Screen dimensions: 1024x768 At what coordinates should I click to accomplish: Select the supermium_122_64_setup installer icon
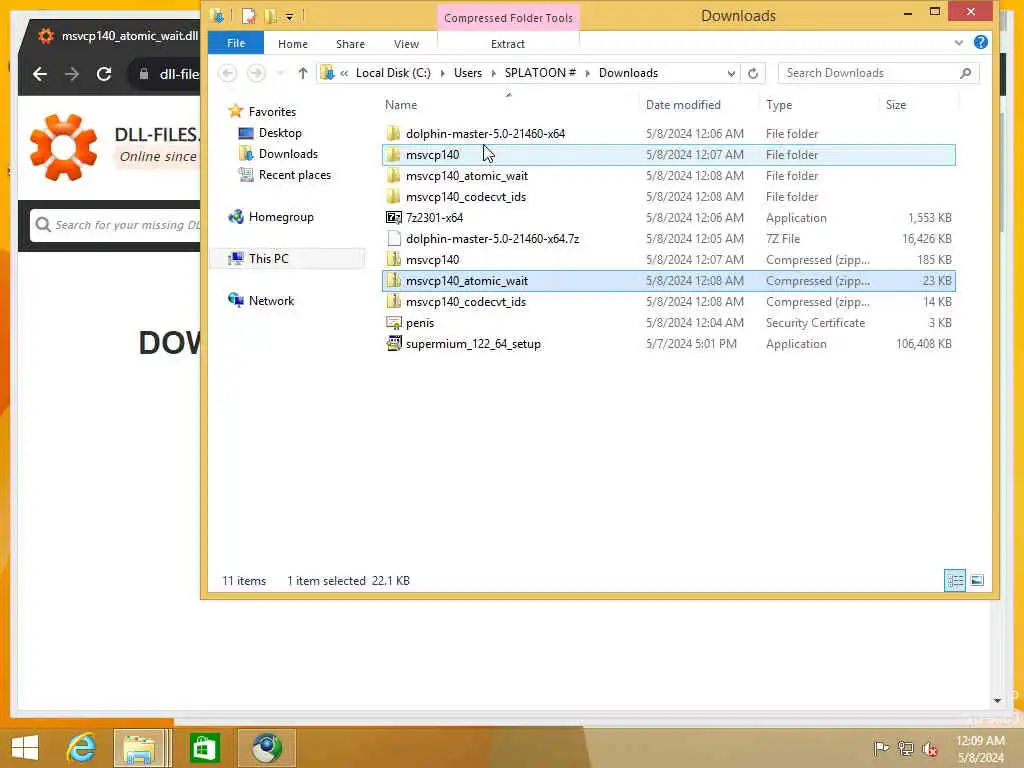click(393, 344)
